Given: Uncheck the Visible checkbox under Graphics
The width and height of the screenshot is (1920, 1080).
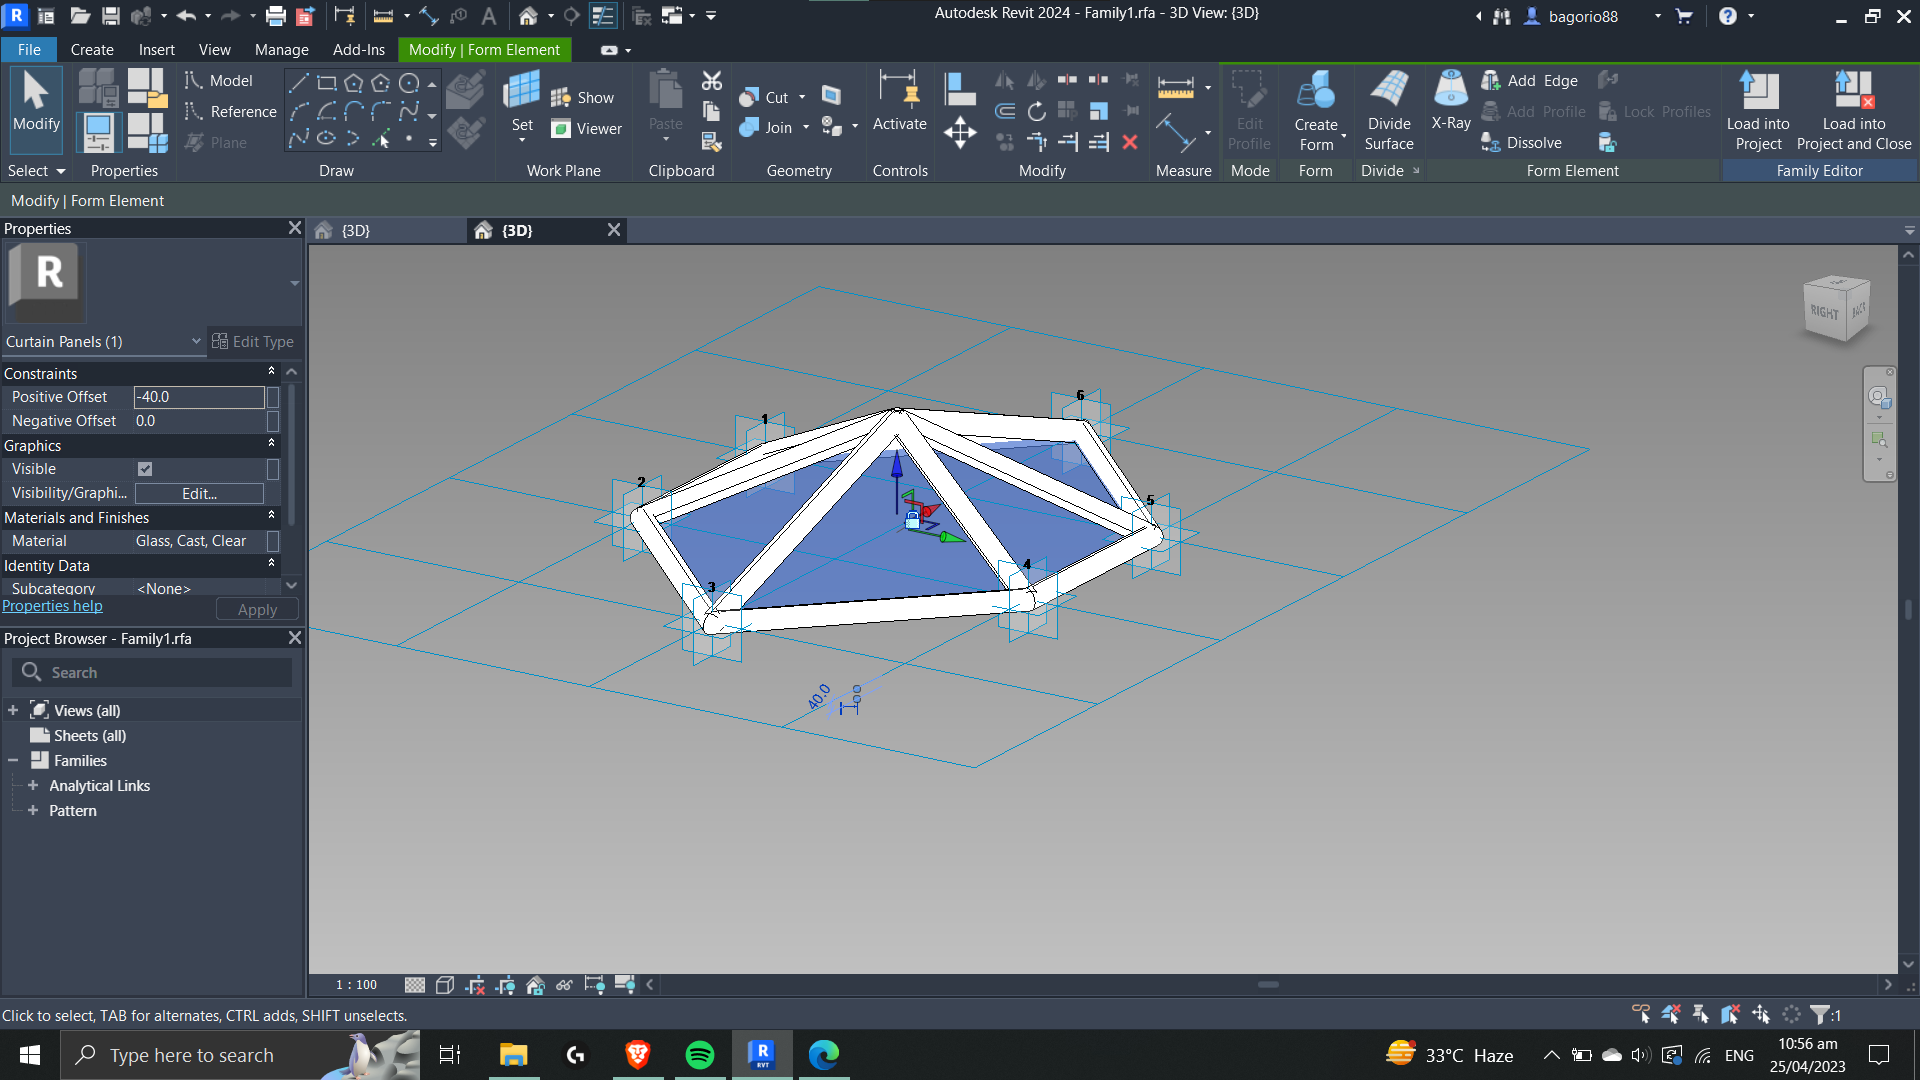Looking at the screenshot, I should 145,468.
